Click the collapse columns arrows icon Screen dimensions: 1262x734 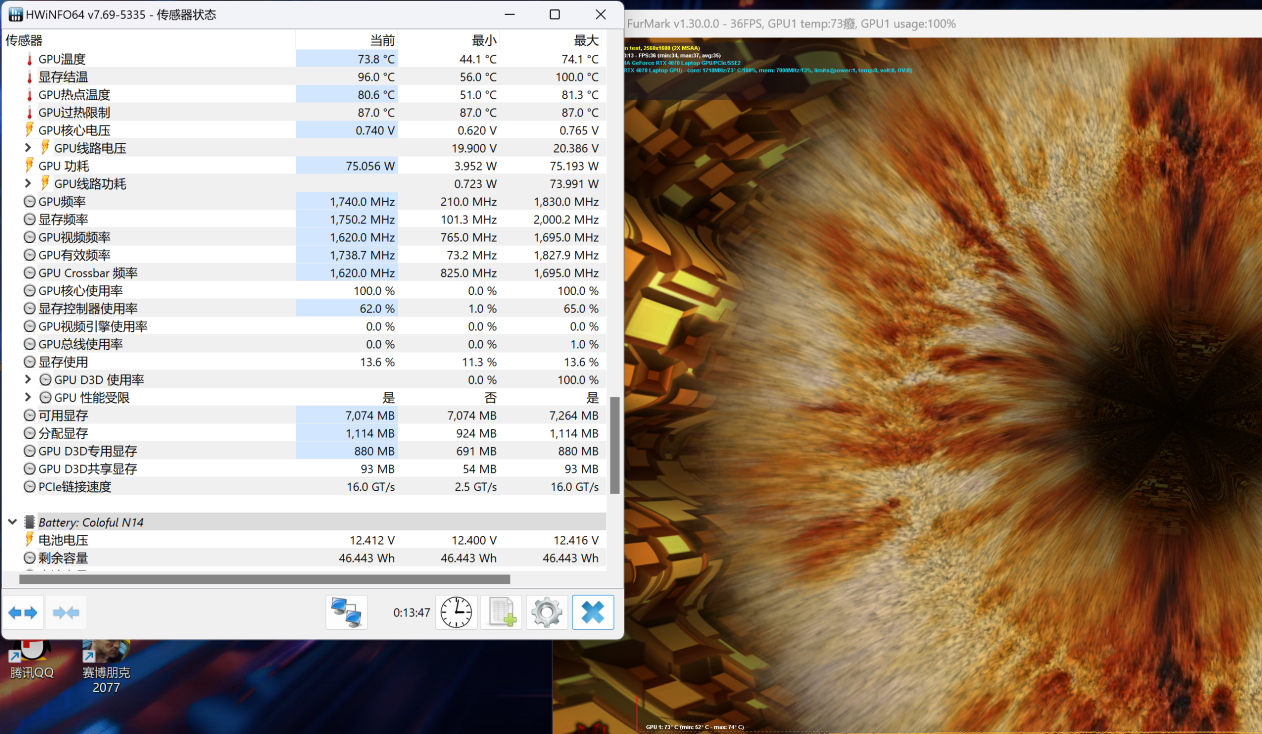point(67,612)
